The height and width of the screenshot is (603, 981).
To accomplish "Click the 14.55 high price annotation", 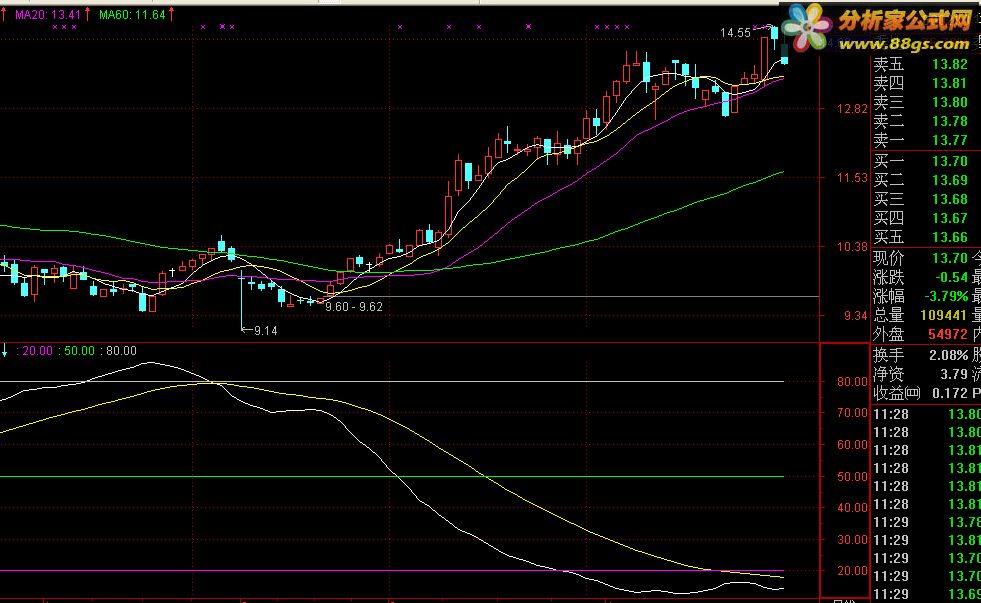I will click(x=735, y=33).
